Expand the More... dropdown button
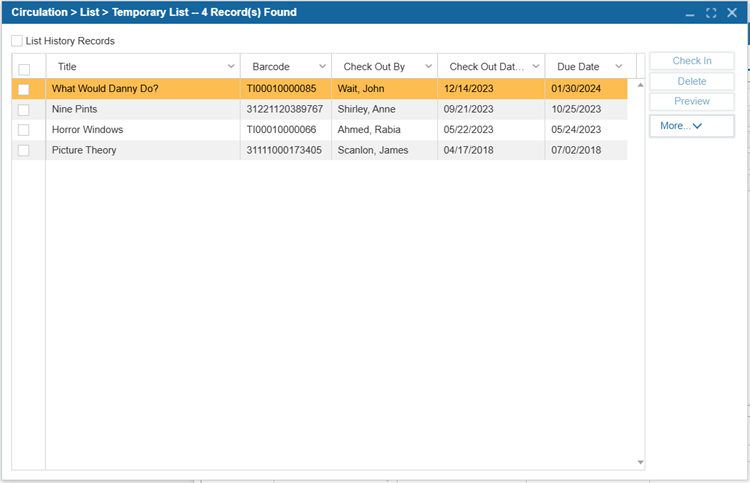 [x=692, y=126]
